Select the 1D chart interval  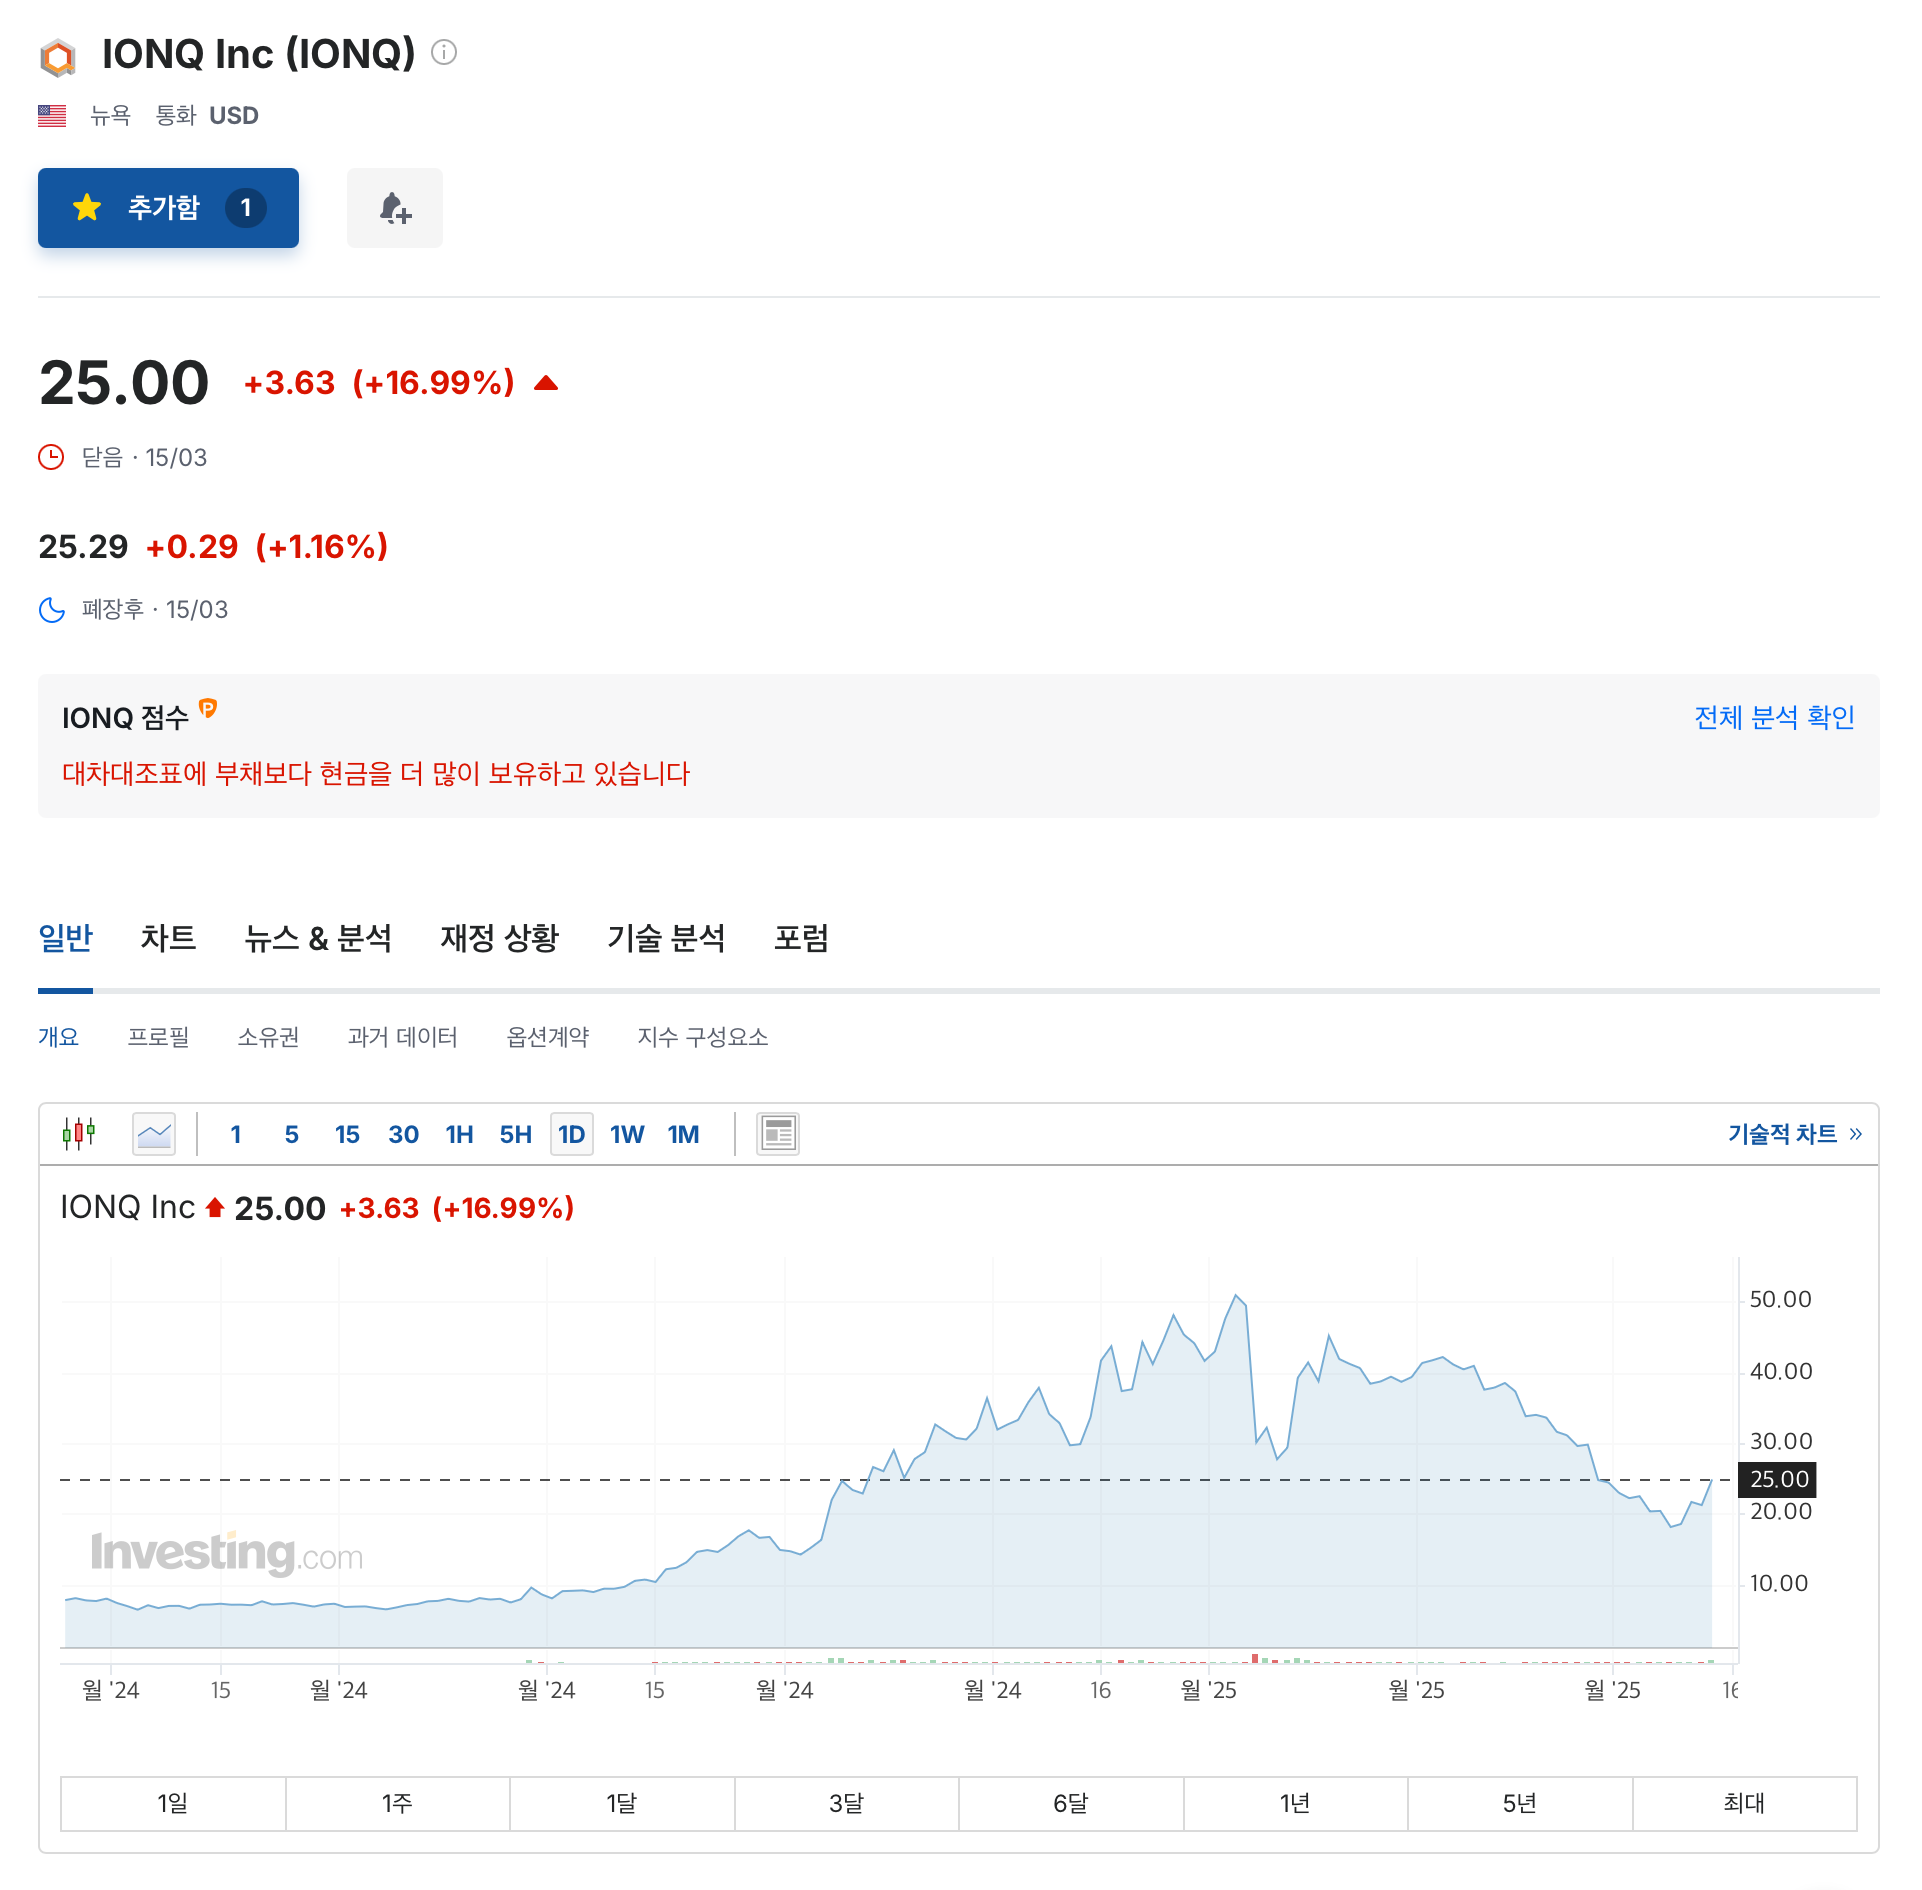572,1135
